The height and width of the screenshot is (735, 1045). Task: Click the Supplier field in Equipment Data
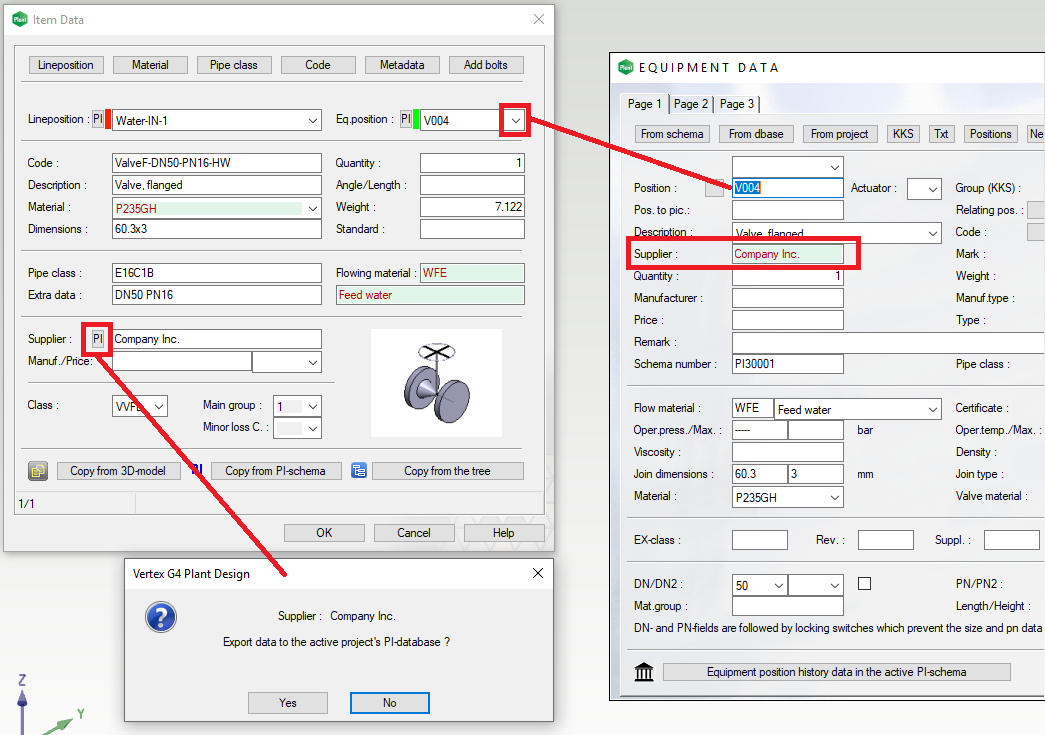[x=788, y=254]
